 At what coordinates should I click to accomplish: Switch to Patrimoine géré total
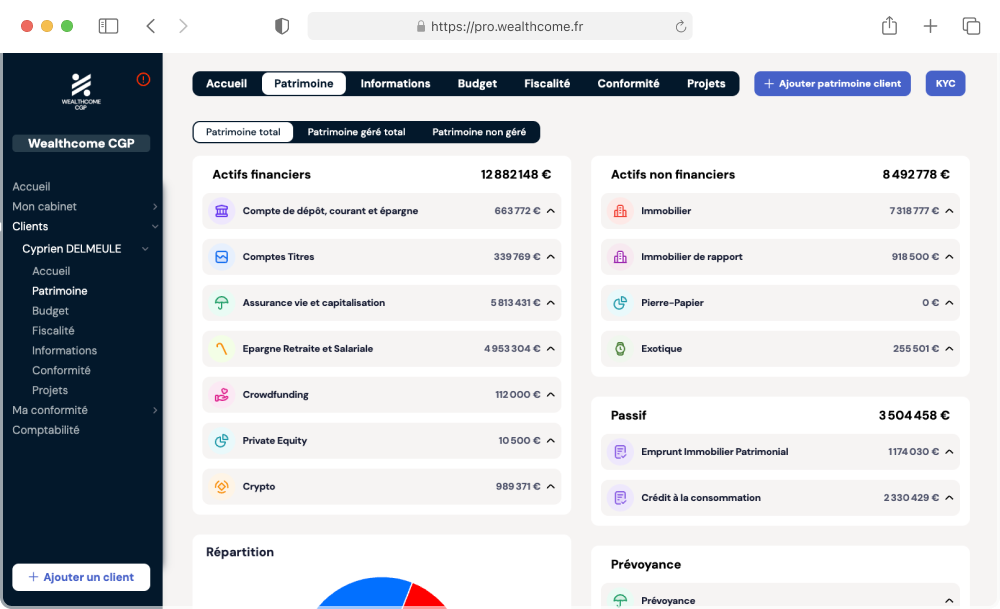357,132
